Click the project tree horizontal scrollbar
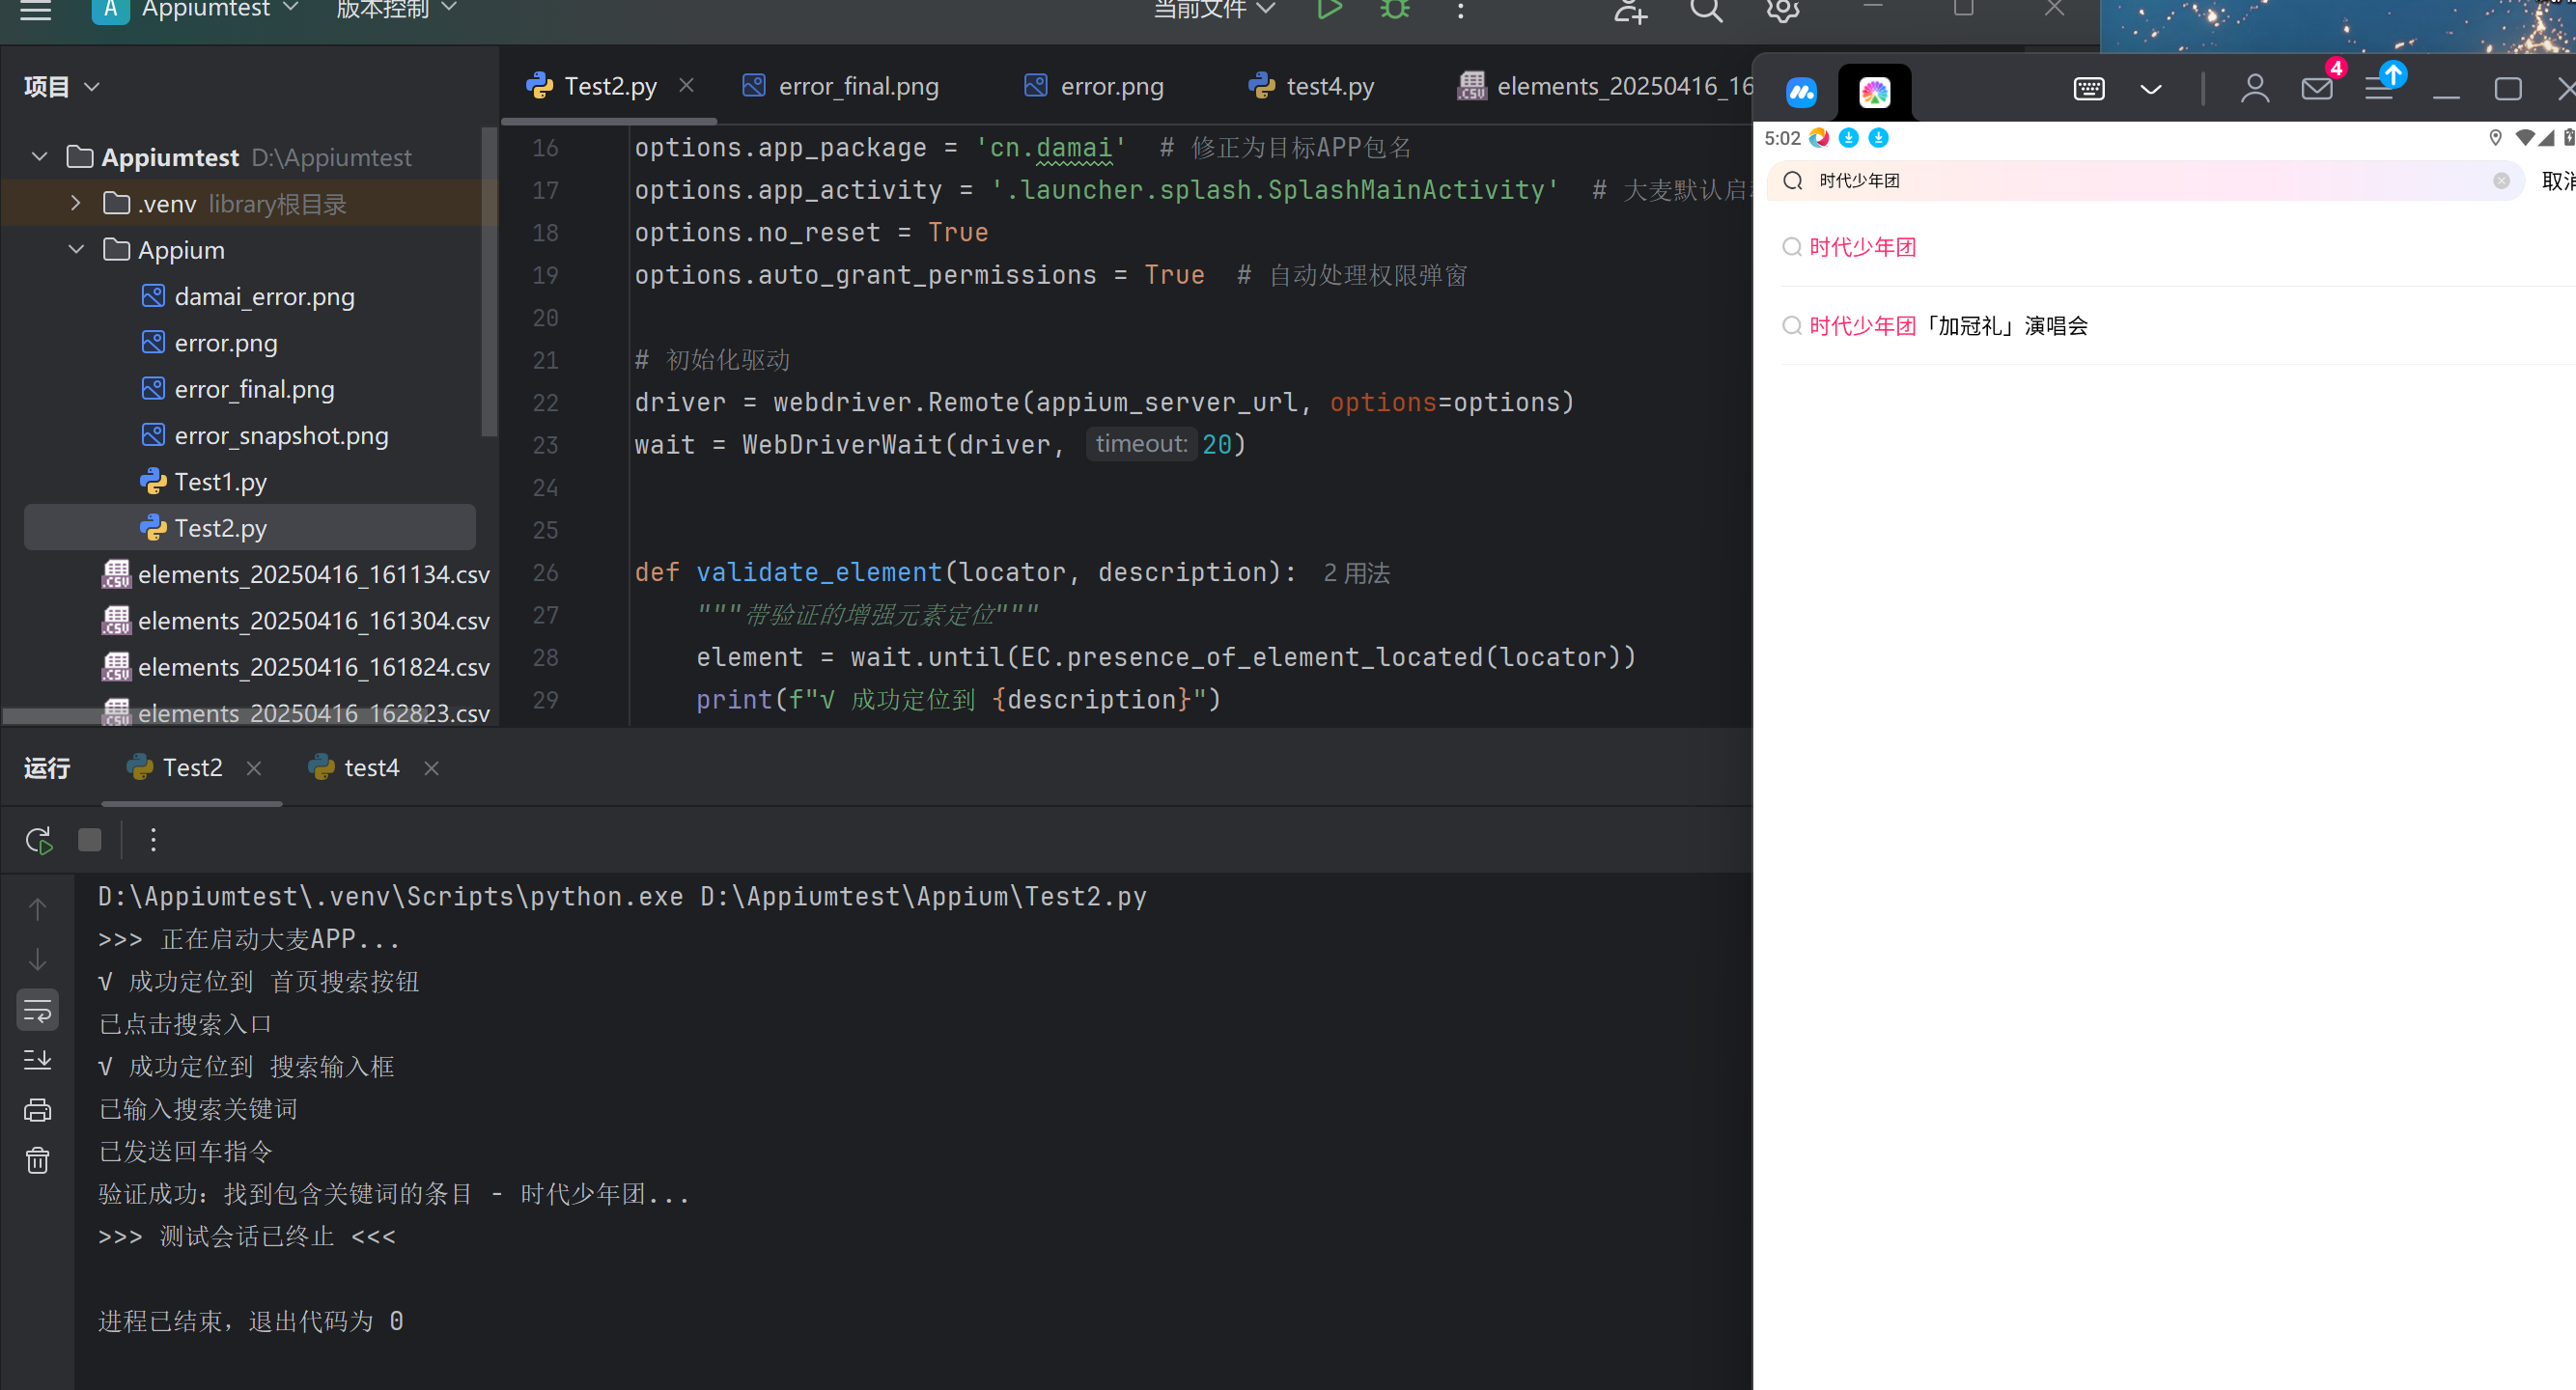This screenshot has height=1390, width=2576. point(50,715)
